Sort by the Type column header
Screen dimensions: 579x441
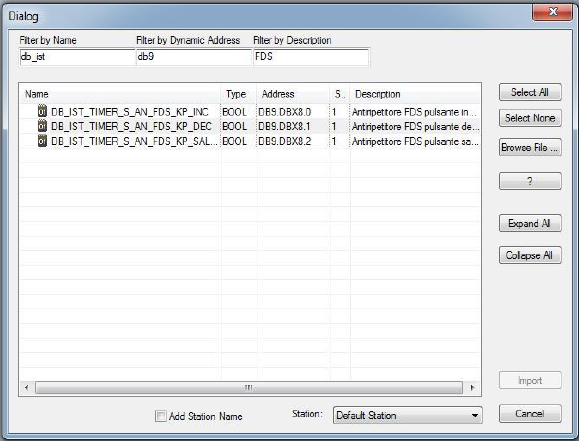click(239, 94)
